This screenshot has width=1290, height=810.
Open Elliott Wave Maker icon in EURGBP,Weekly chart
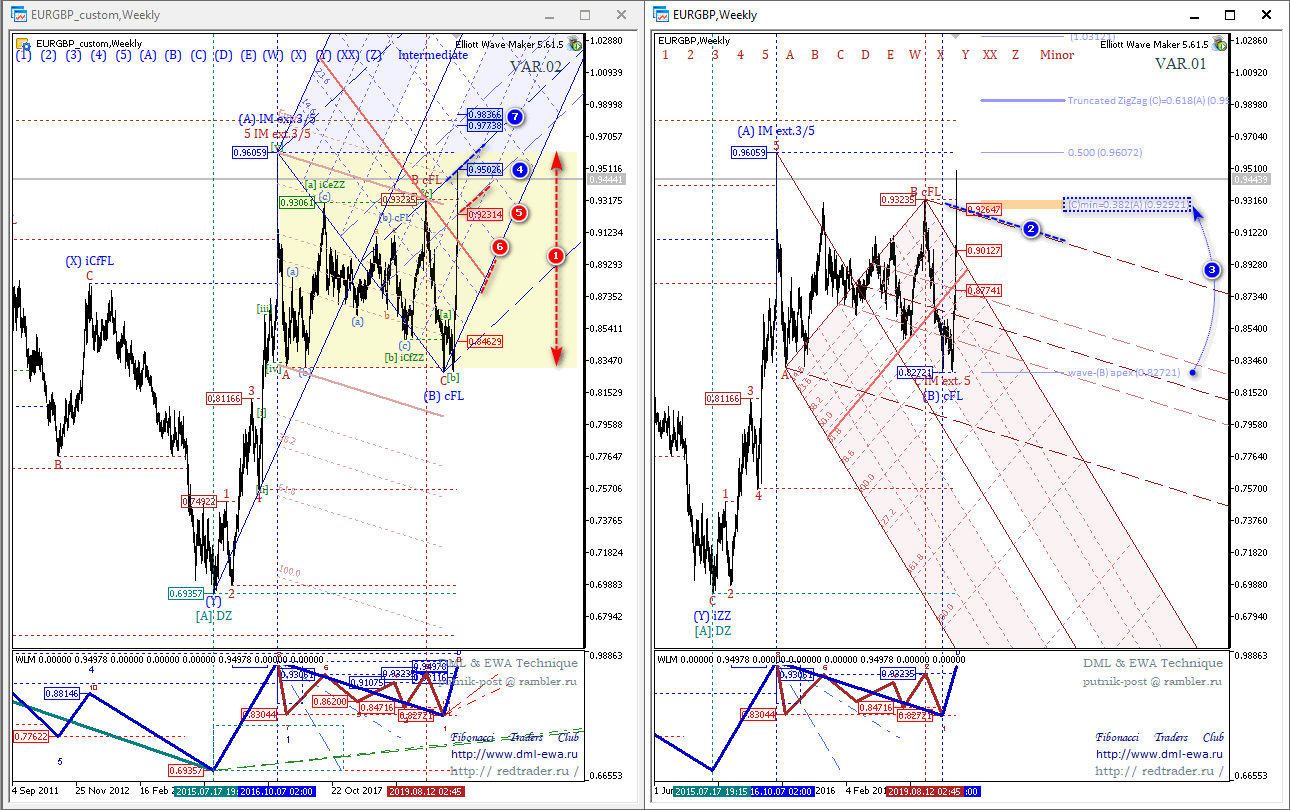click(x=1217, y=44)
